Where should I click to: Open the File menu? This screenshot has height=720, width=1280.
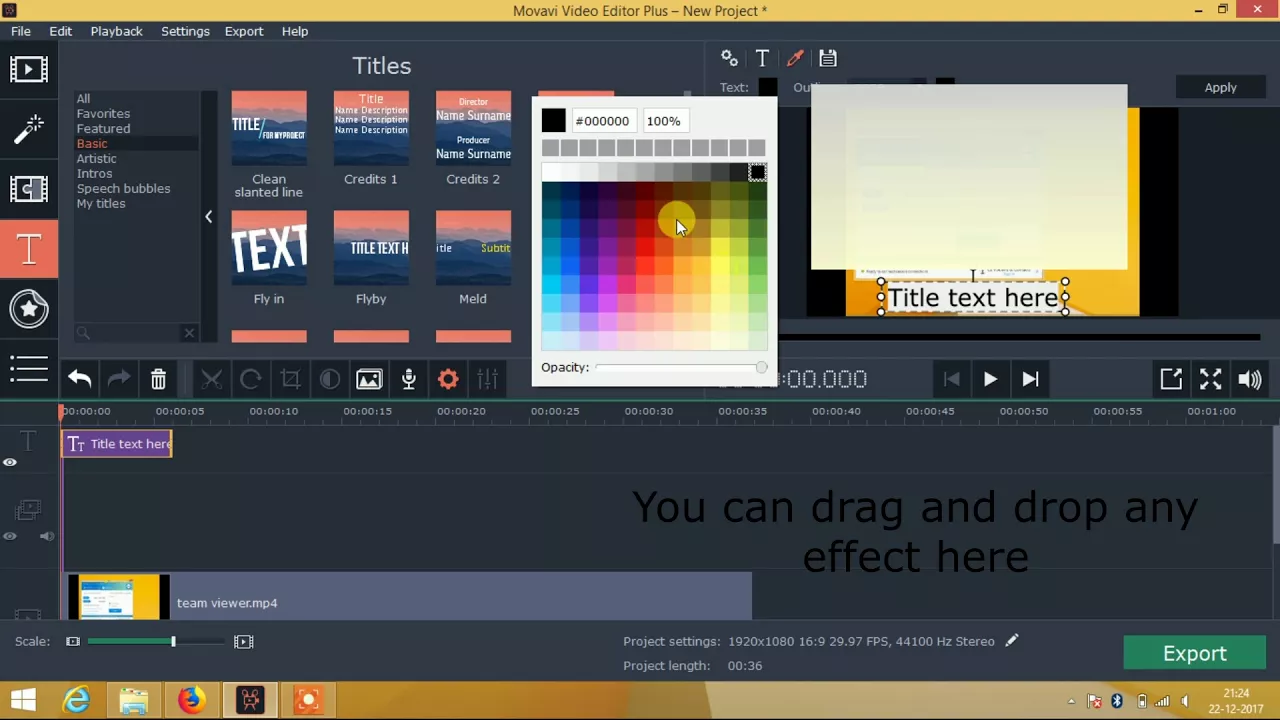(20, 31)
